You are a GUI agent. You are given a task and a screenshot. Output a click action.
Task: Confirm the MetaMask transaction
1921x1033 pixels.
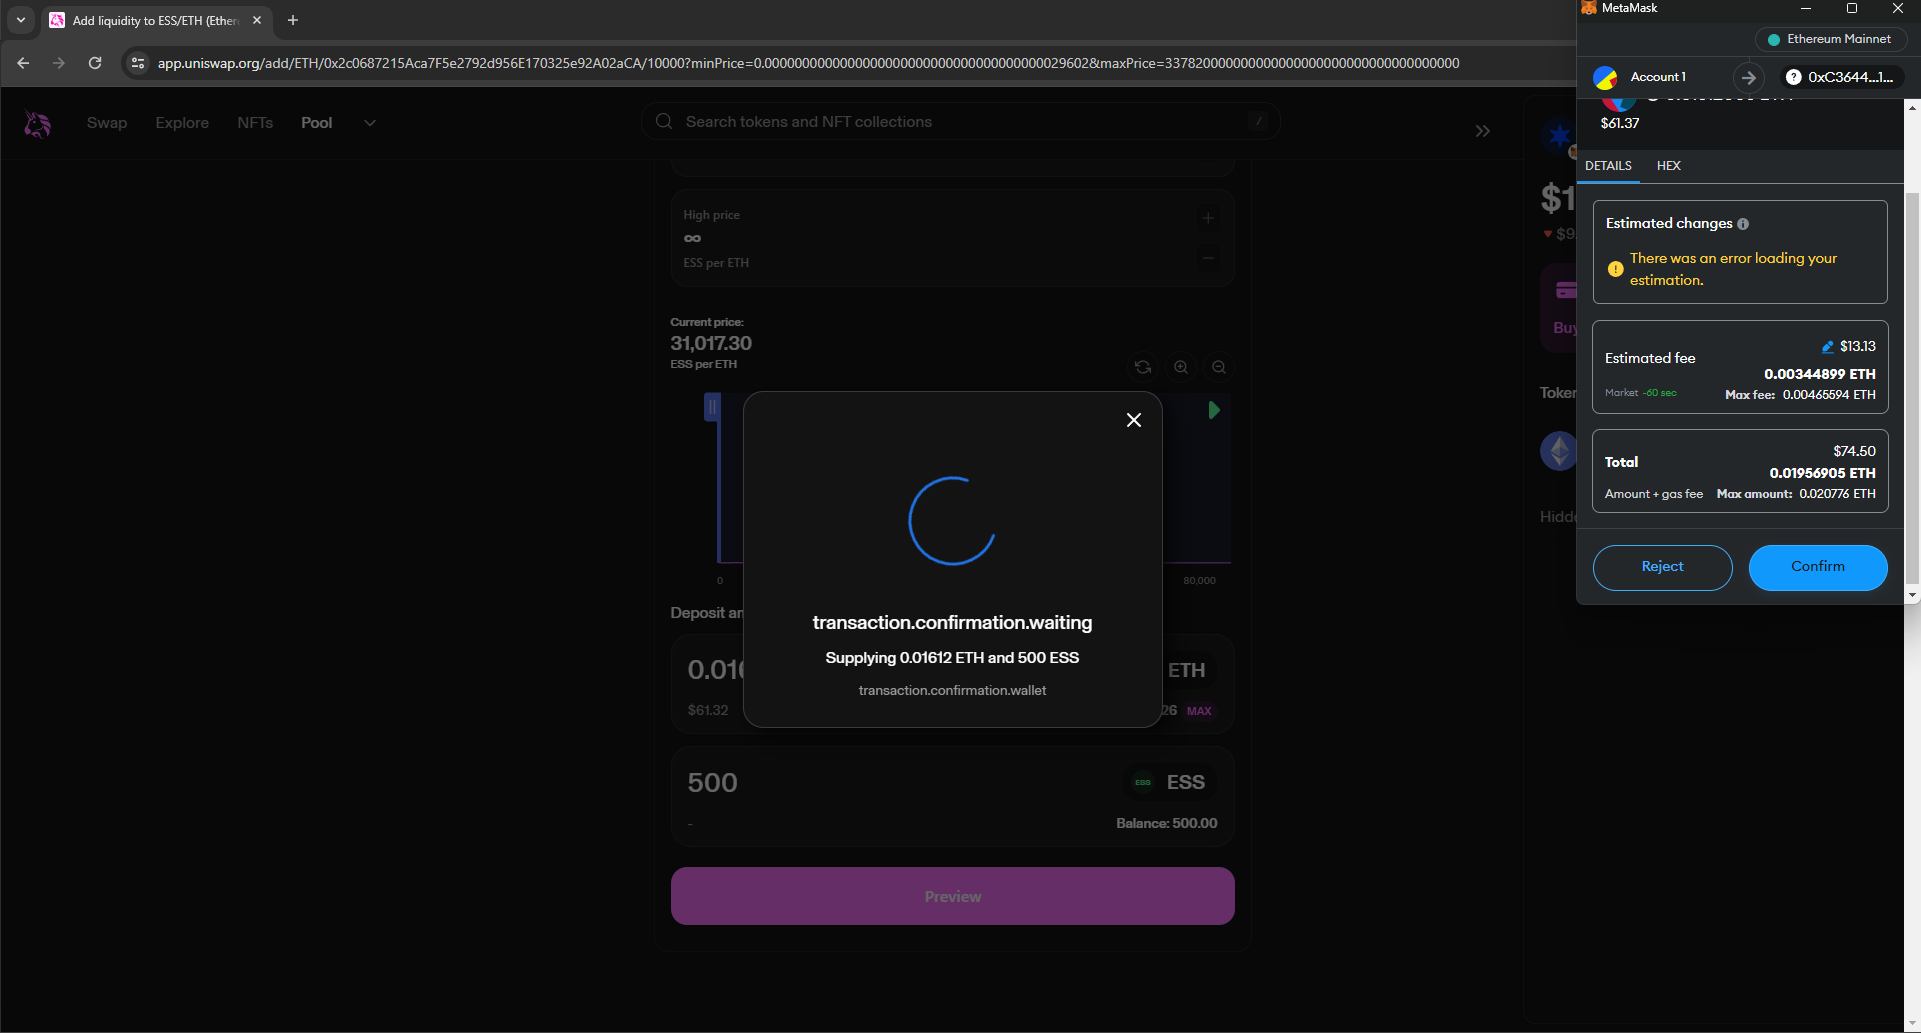[1817, 567]
